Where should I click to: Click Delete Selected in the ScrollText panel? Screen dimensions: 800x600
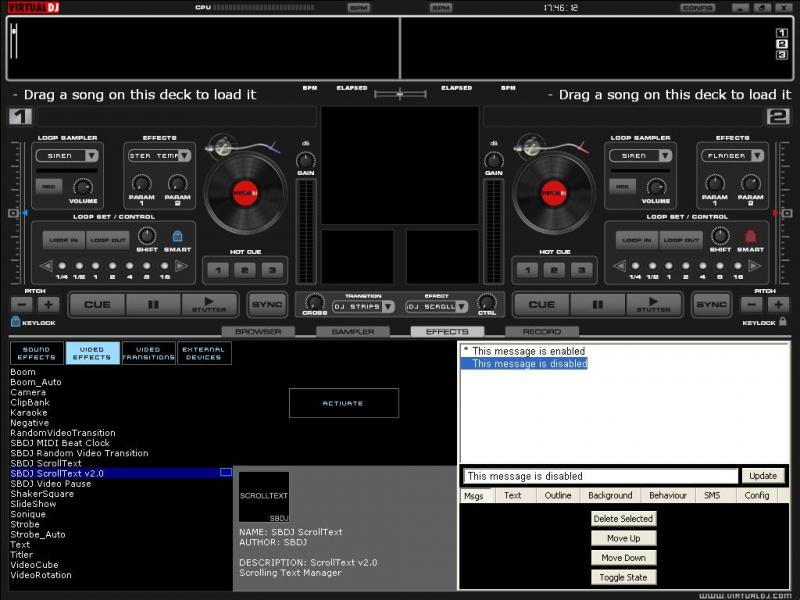(623, 518)
